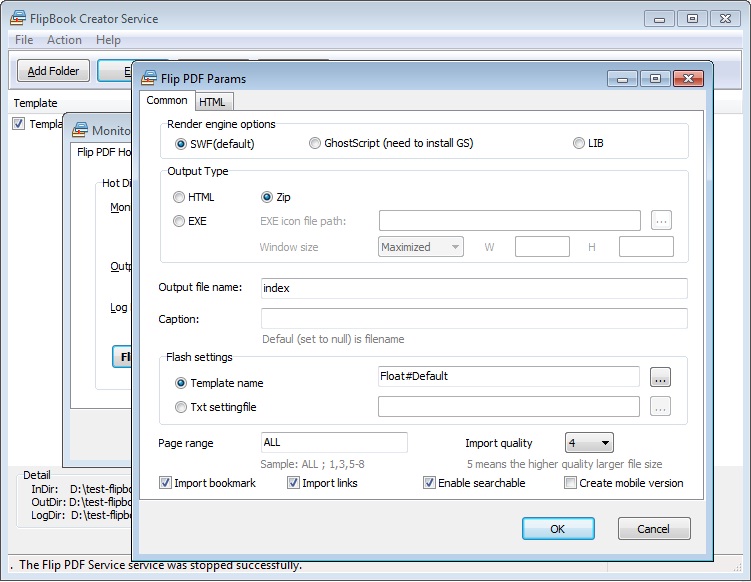Browse for EXE icon file path

click(661, 220)
